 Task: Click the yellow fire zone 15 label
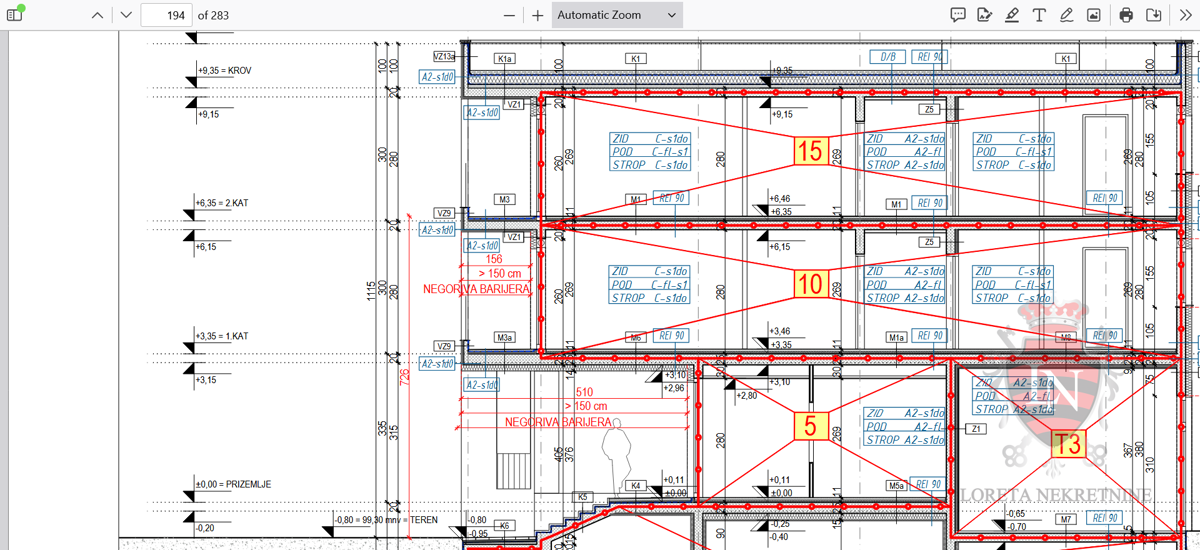tap(810, 151)
